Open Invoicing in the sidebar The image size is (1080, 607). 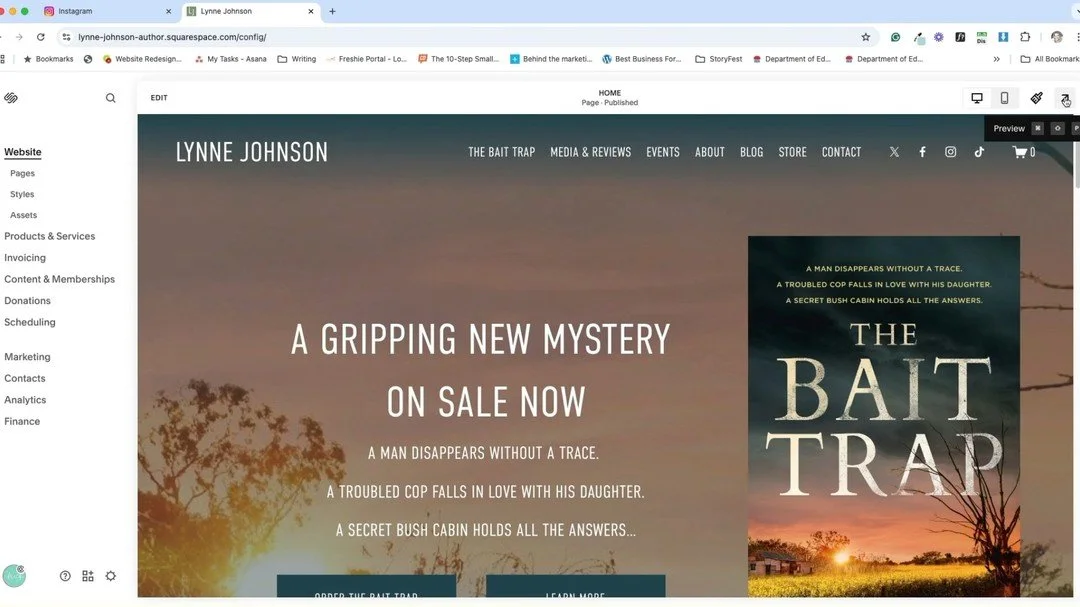pos(25,258)
